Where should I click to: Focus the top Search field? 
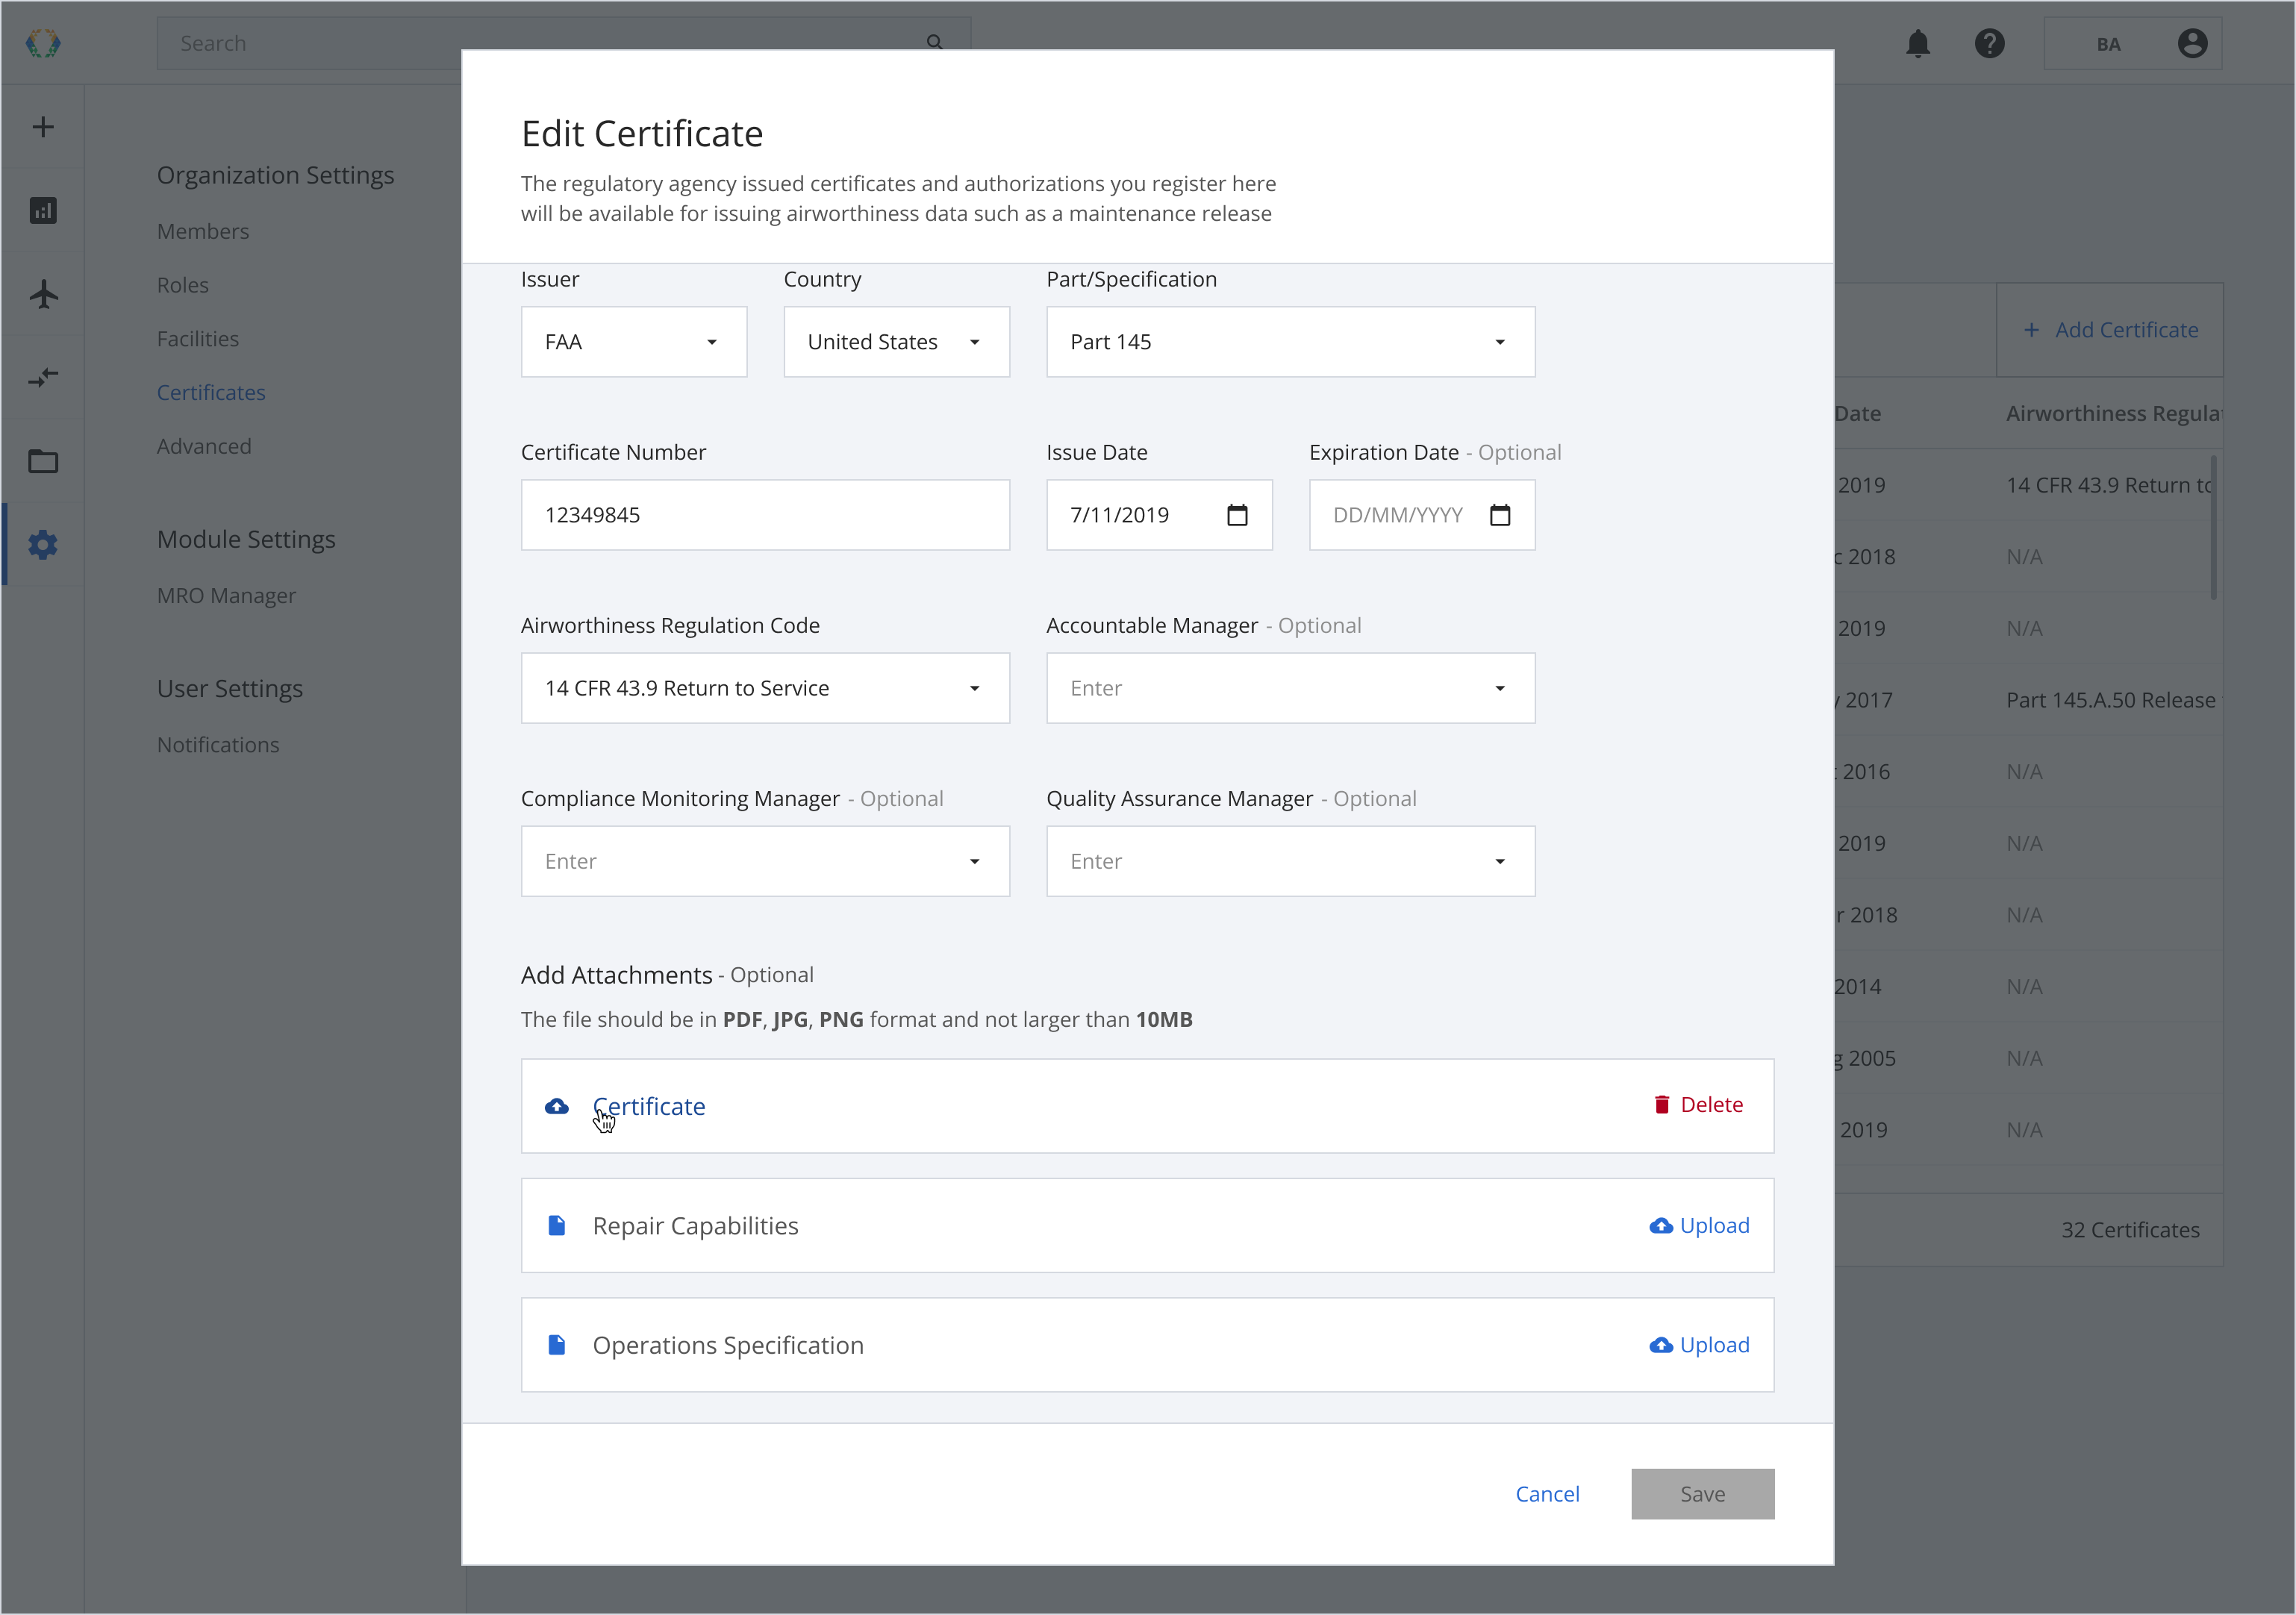(563, 43)
